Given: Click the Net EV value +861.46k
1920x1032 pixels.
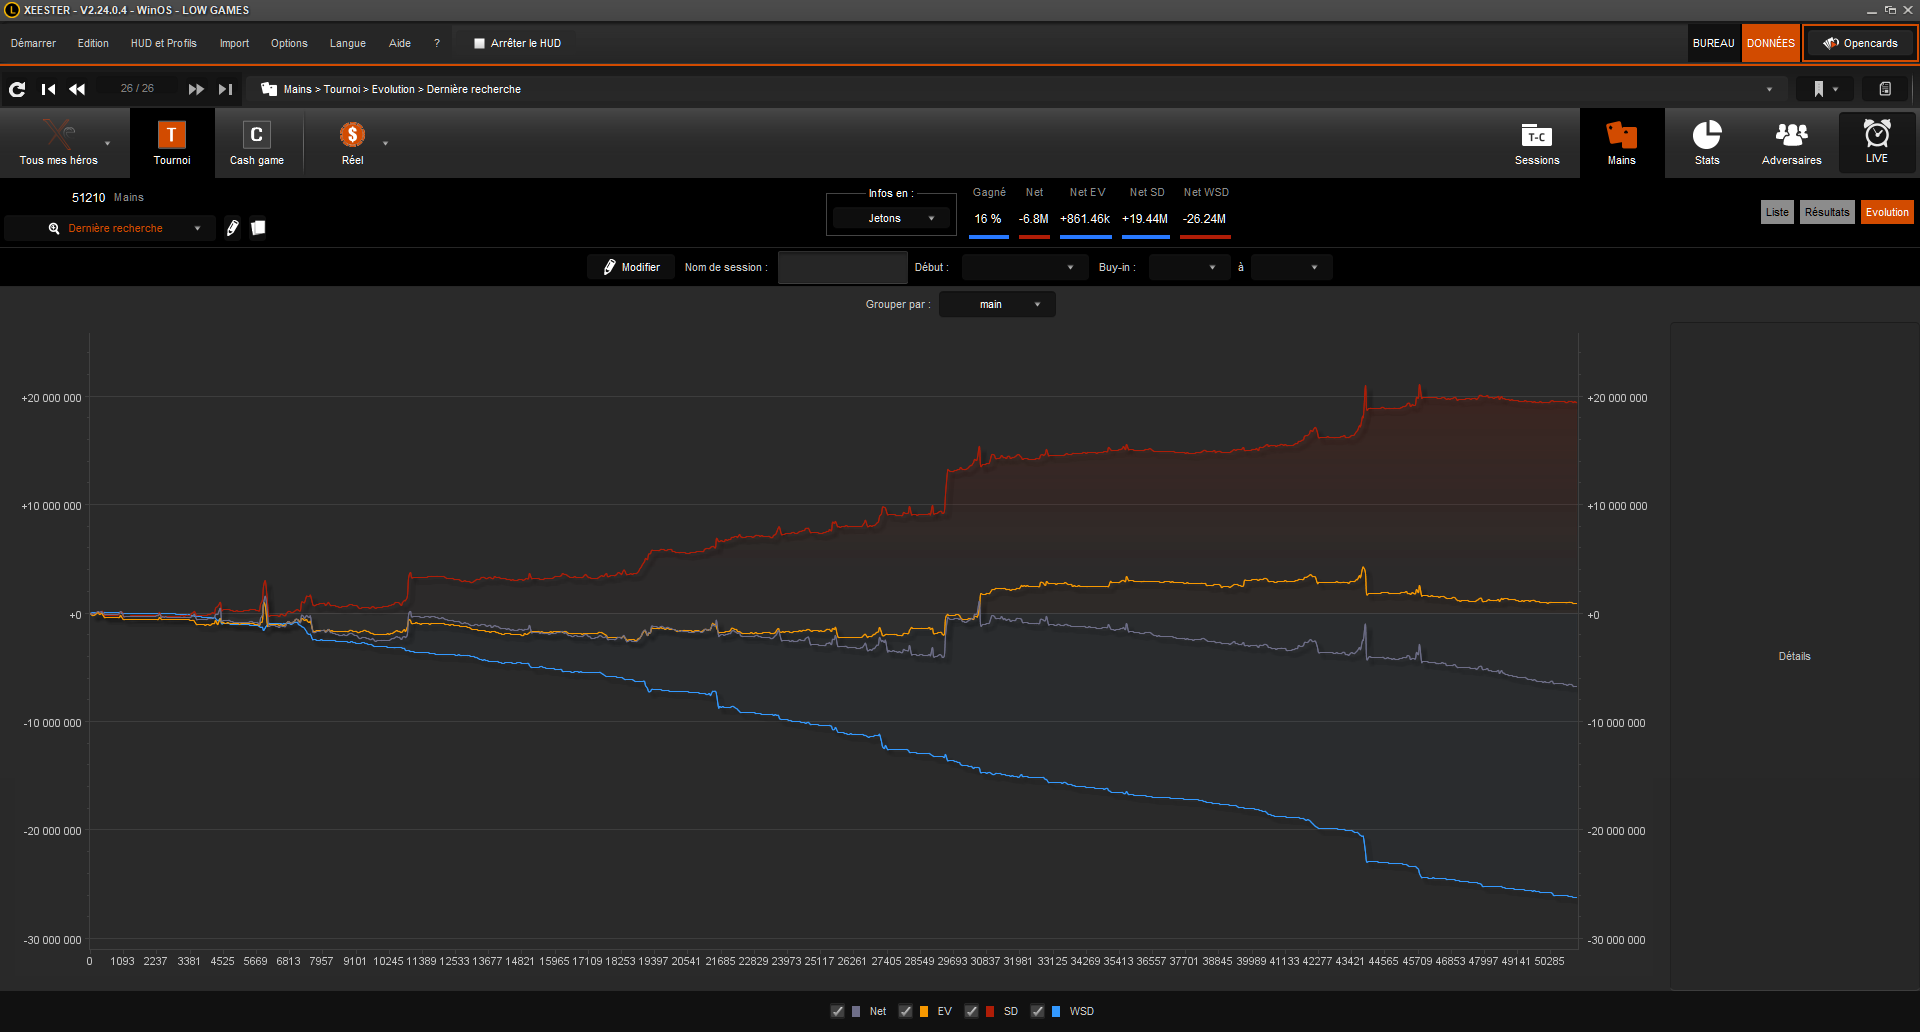Looking at the screenshot, I should [1085, 219].
